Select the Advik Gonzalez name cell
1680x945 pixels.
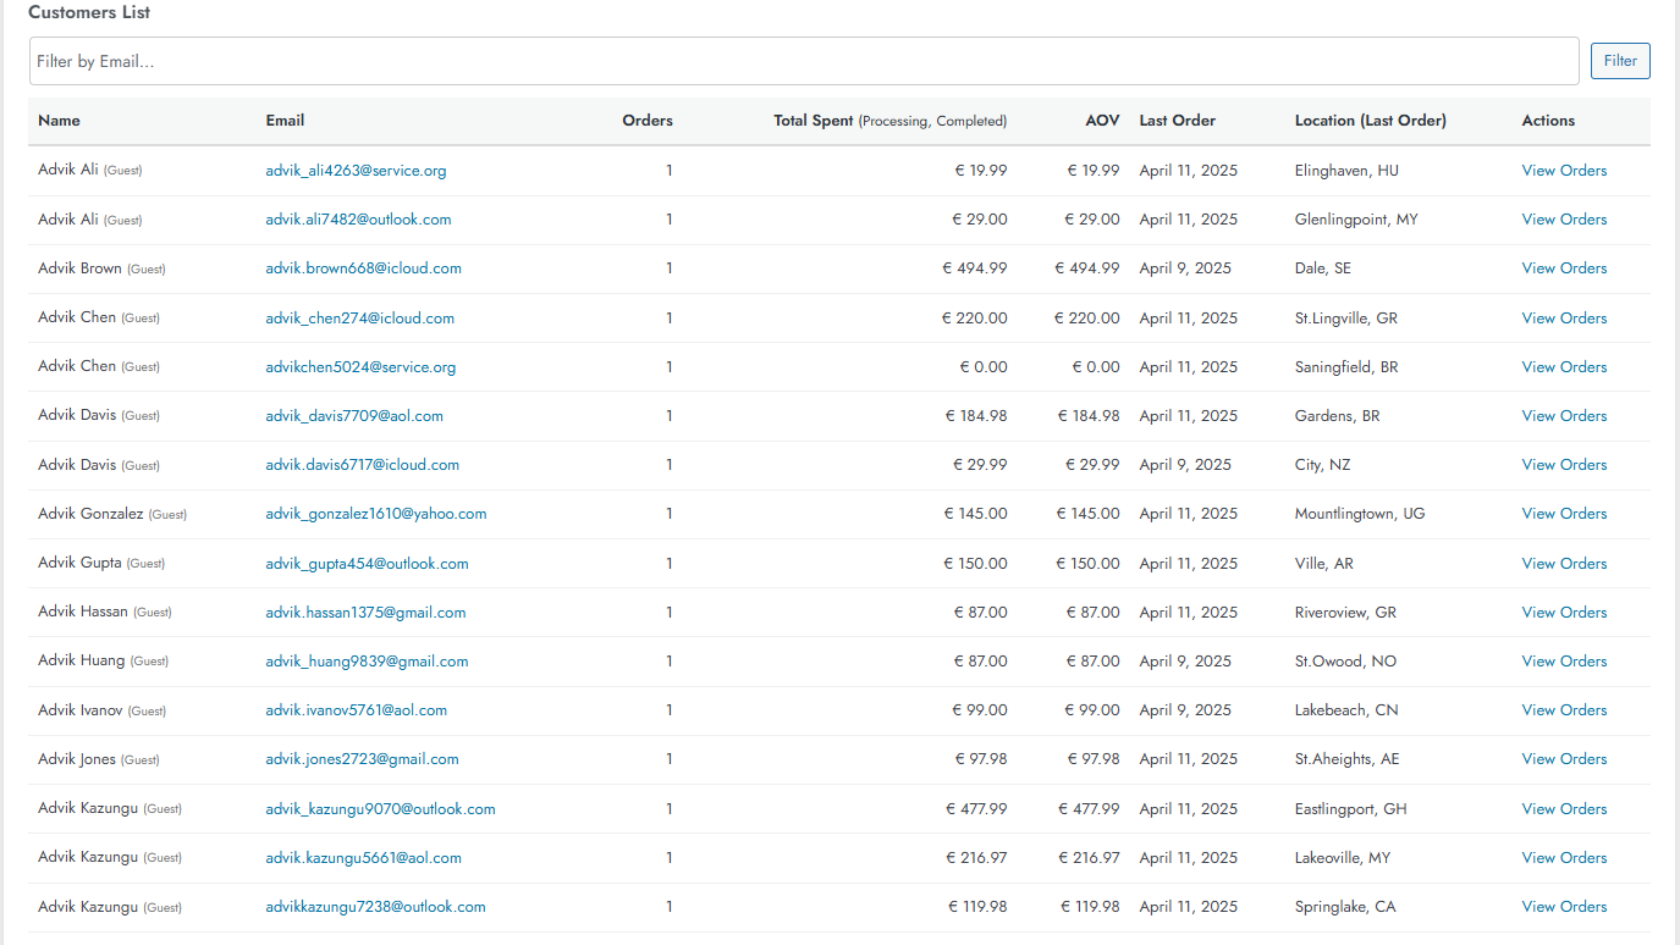[112, 514]
